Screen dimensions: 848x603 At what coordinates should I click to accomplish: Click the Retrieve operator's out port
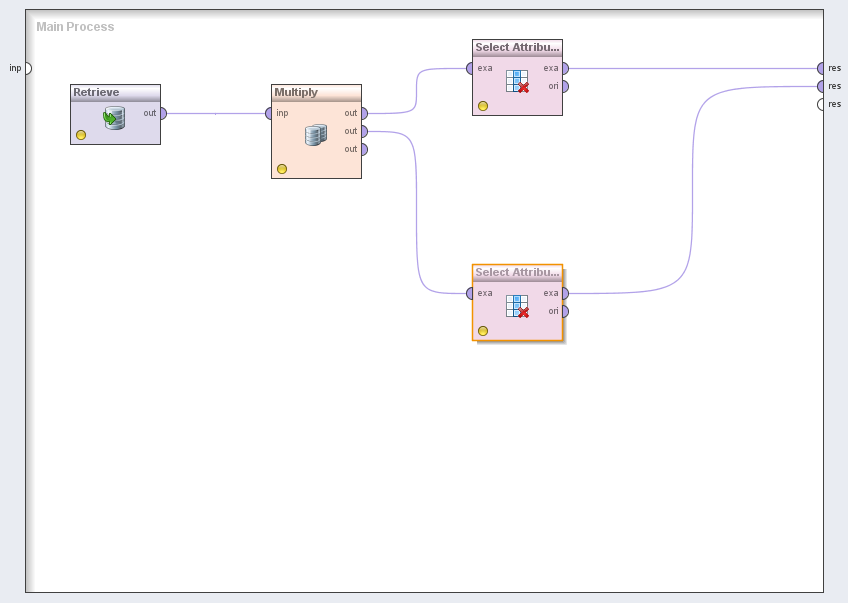[162, 113]
